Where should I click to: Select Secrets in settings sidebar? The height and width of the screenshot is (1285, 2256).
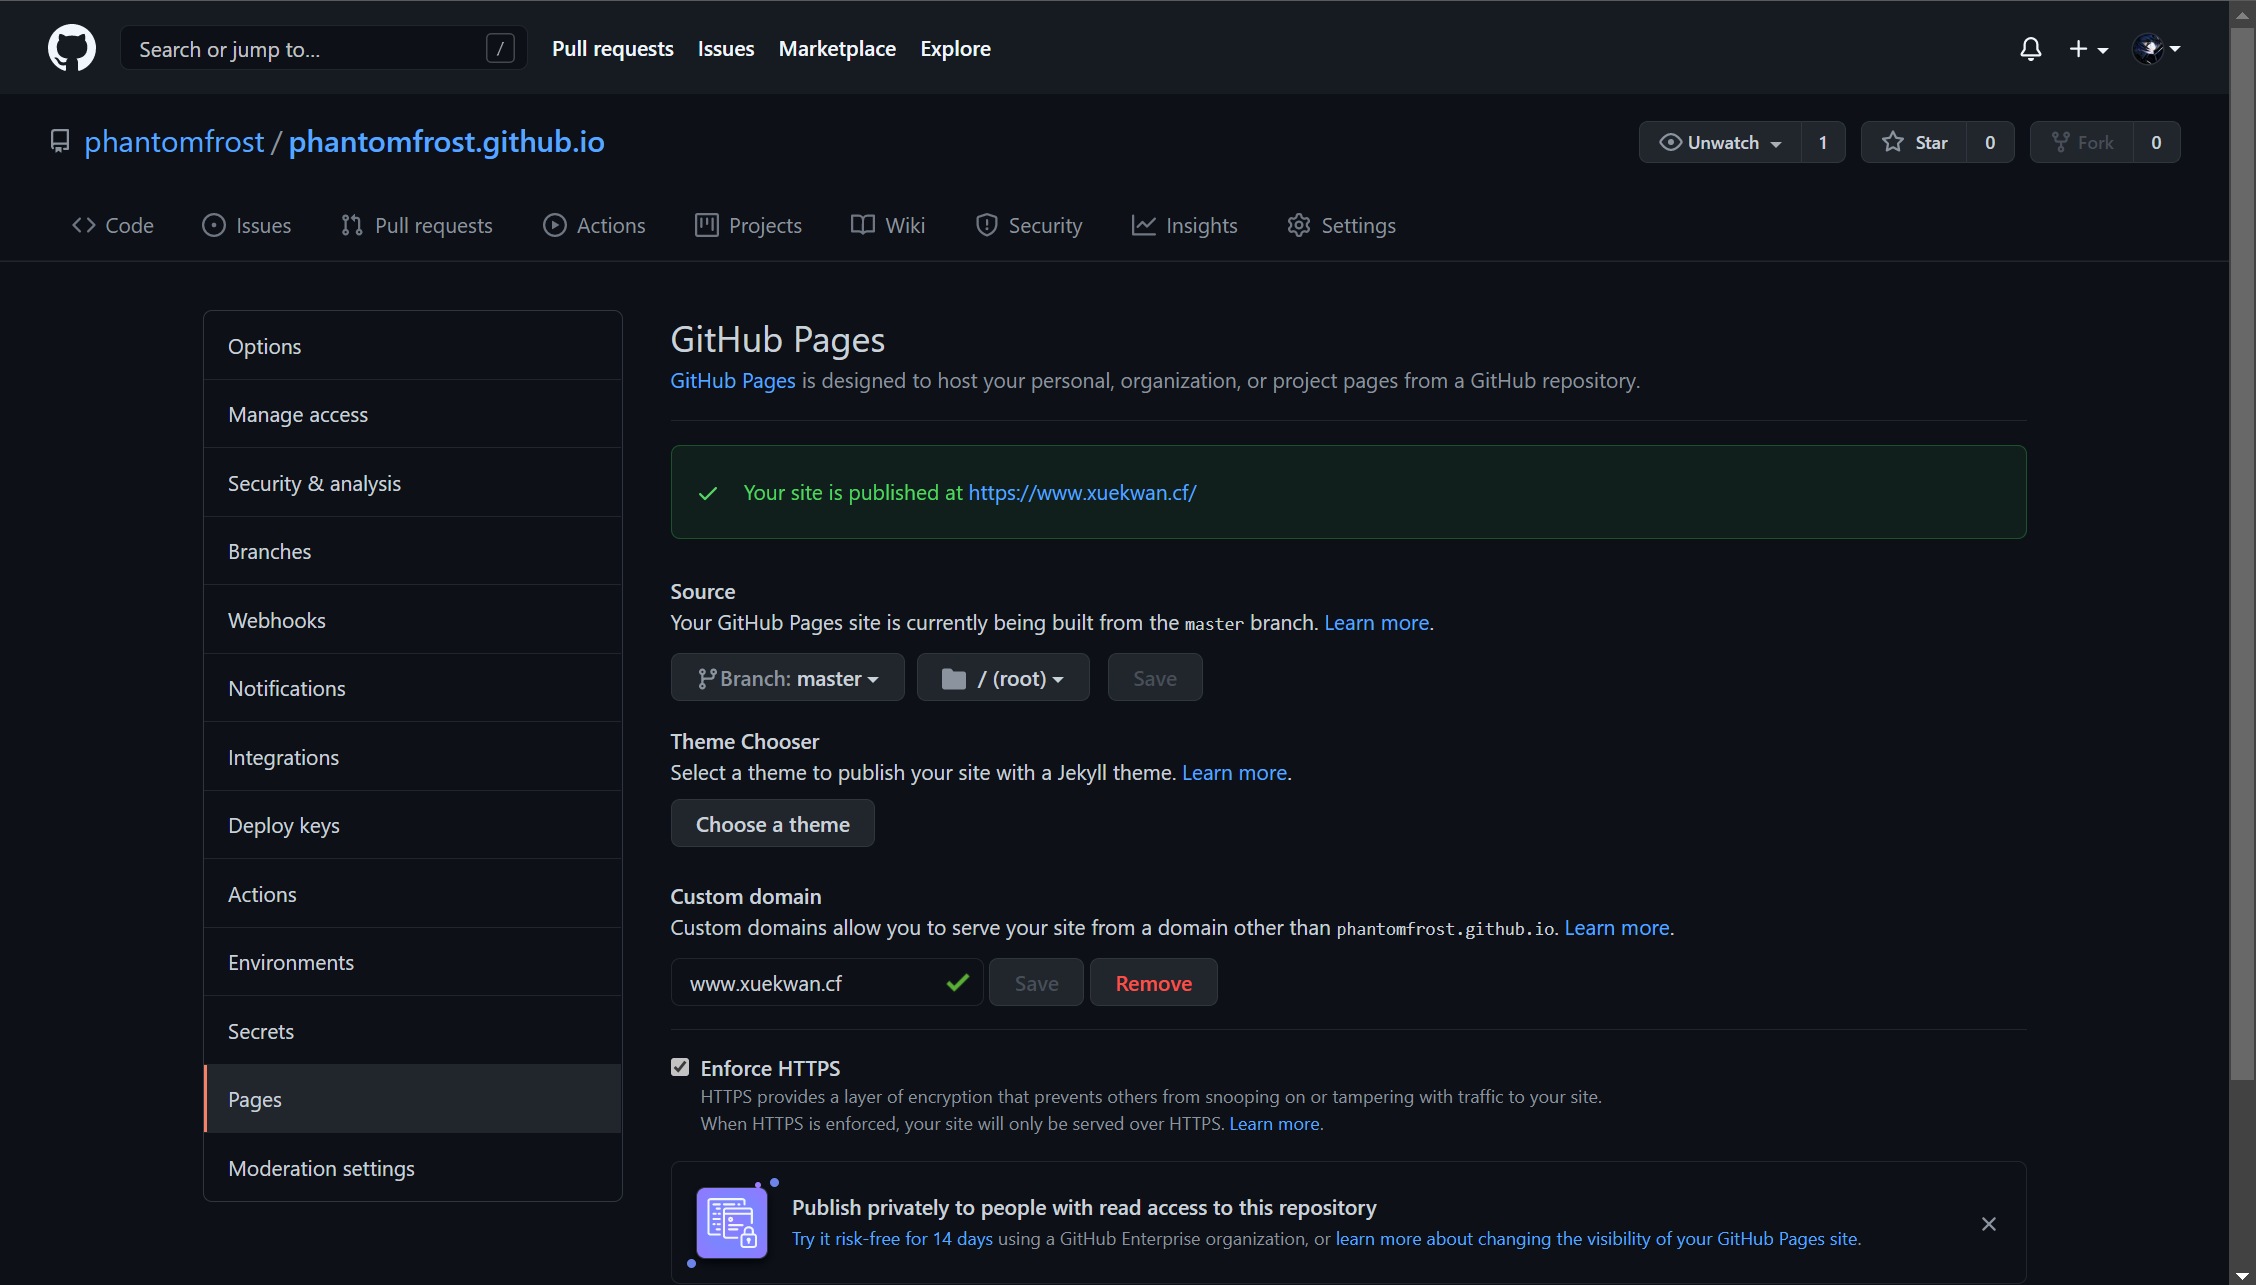click(413, 1031)
